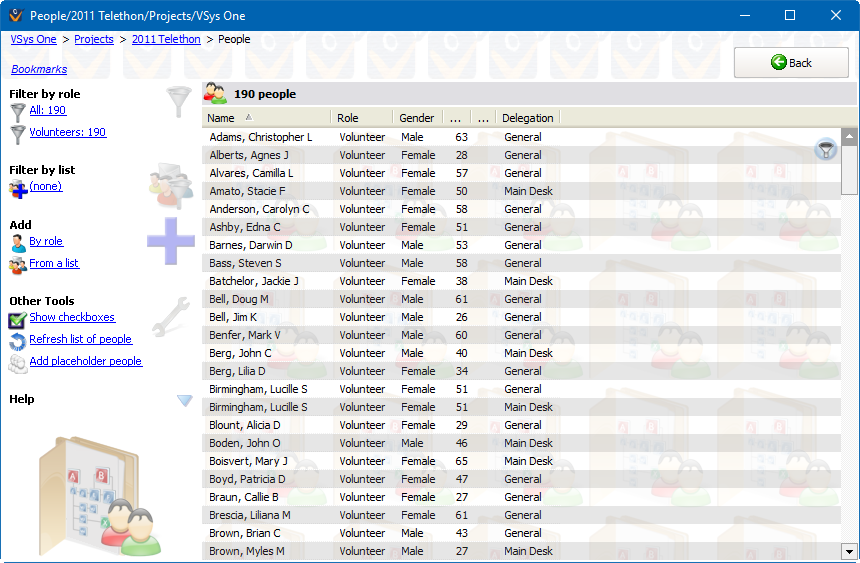Click the group icon beside From a list
The height and width of the screenshot is (563, 860).
point(18,265)
